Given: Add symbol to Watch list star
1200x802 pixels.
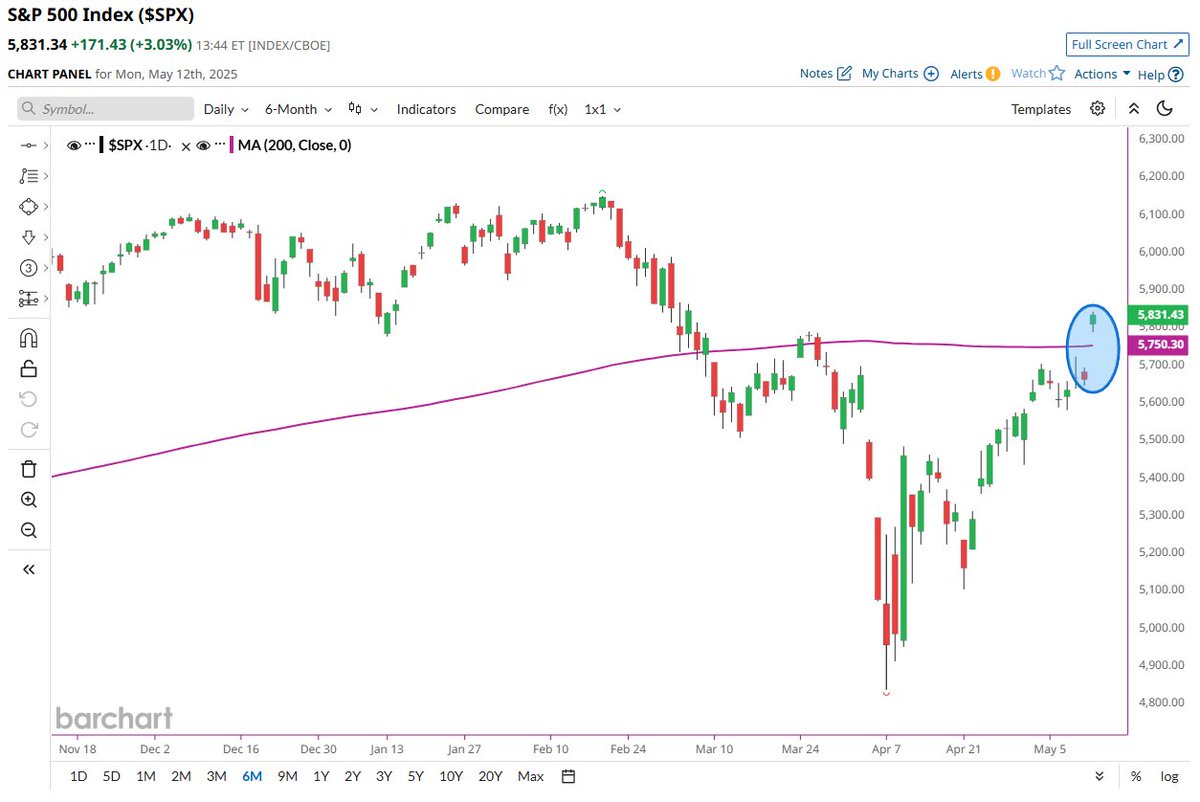Looking at the screenshot, I should tap(1038, 73).
